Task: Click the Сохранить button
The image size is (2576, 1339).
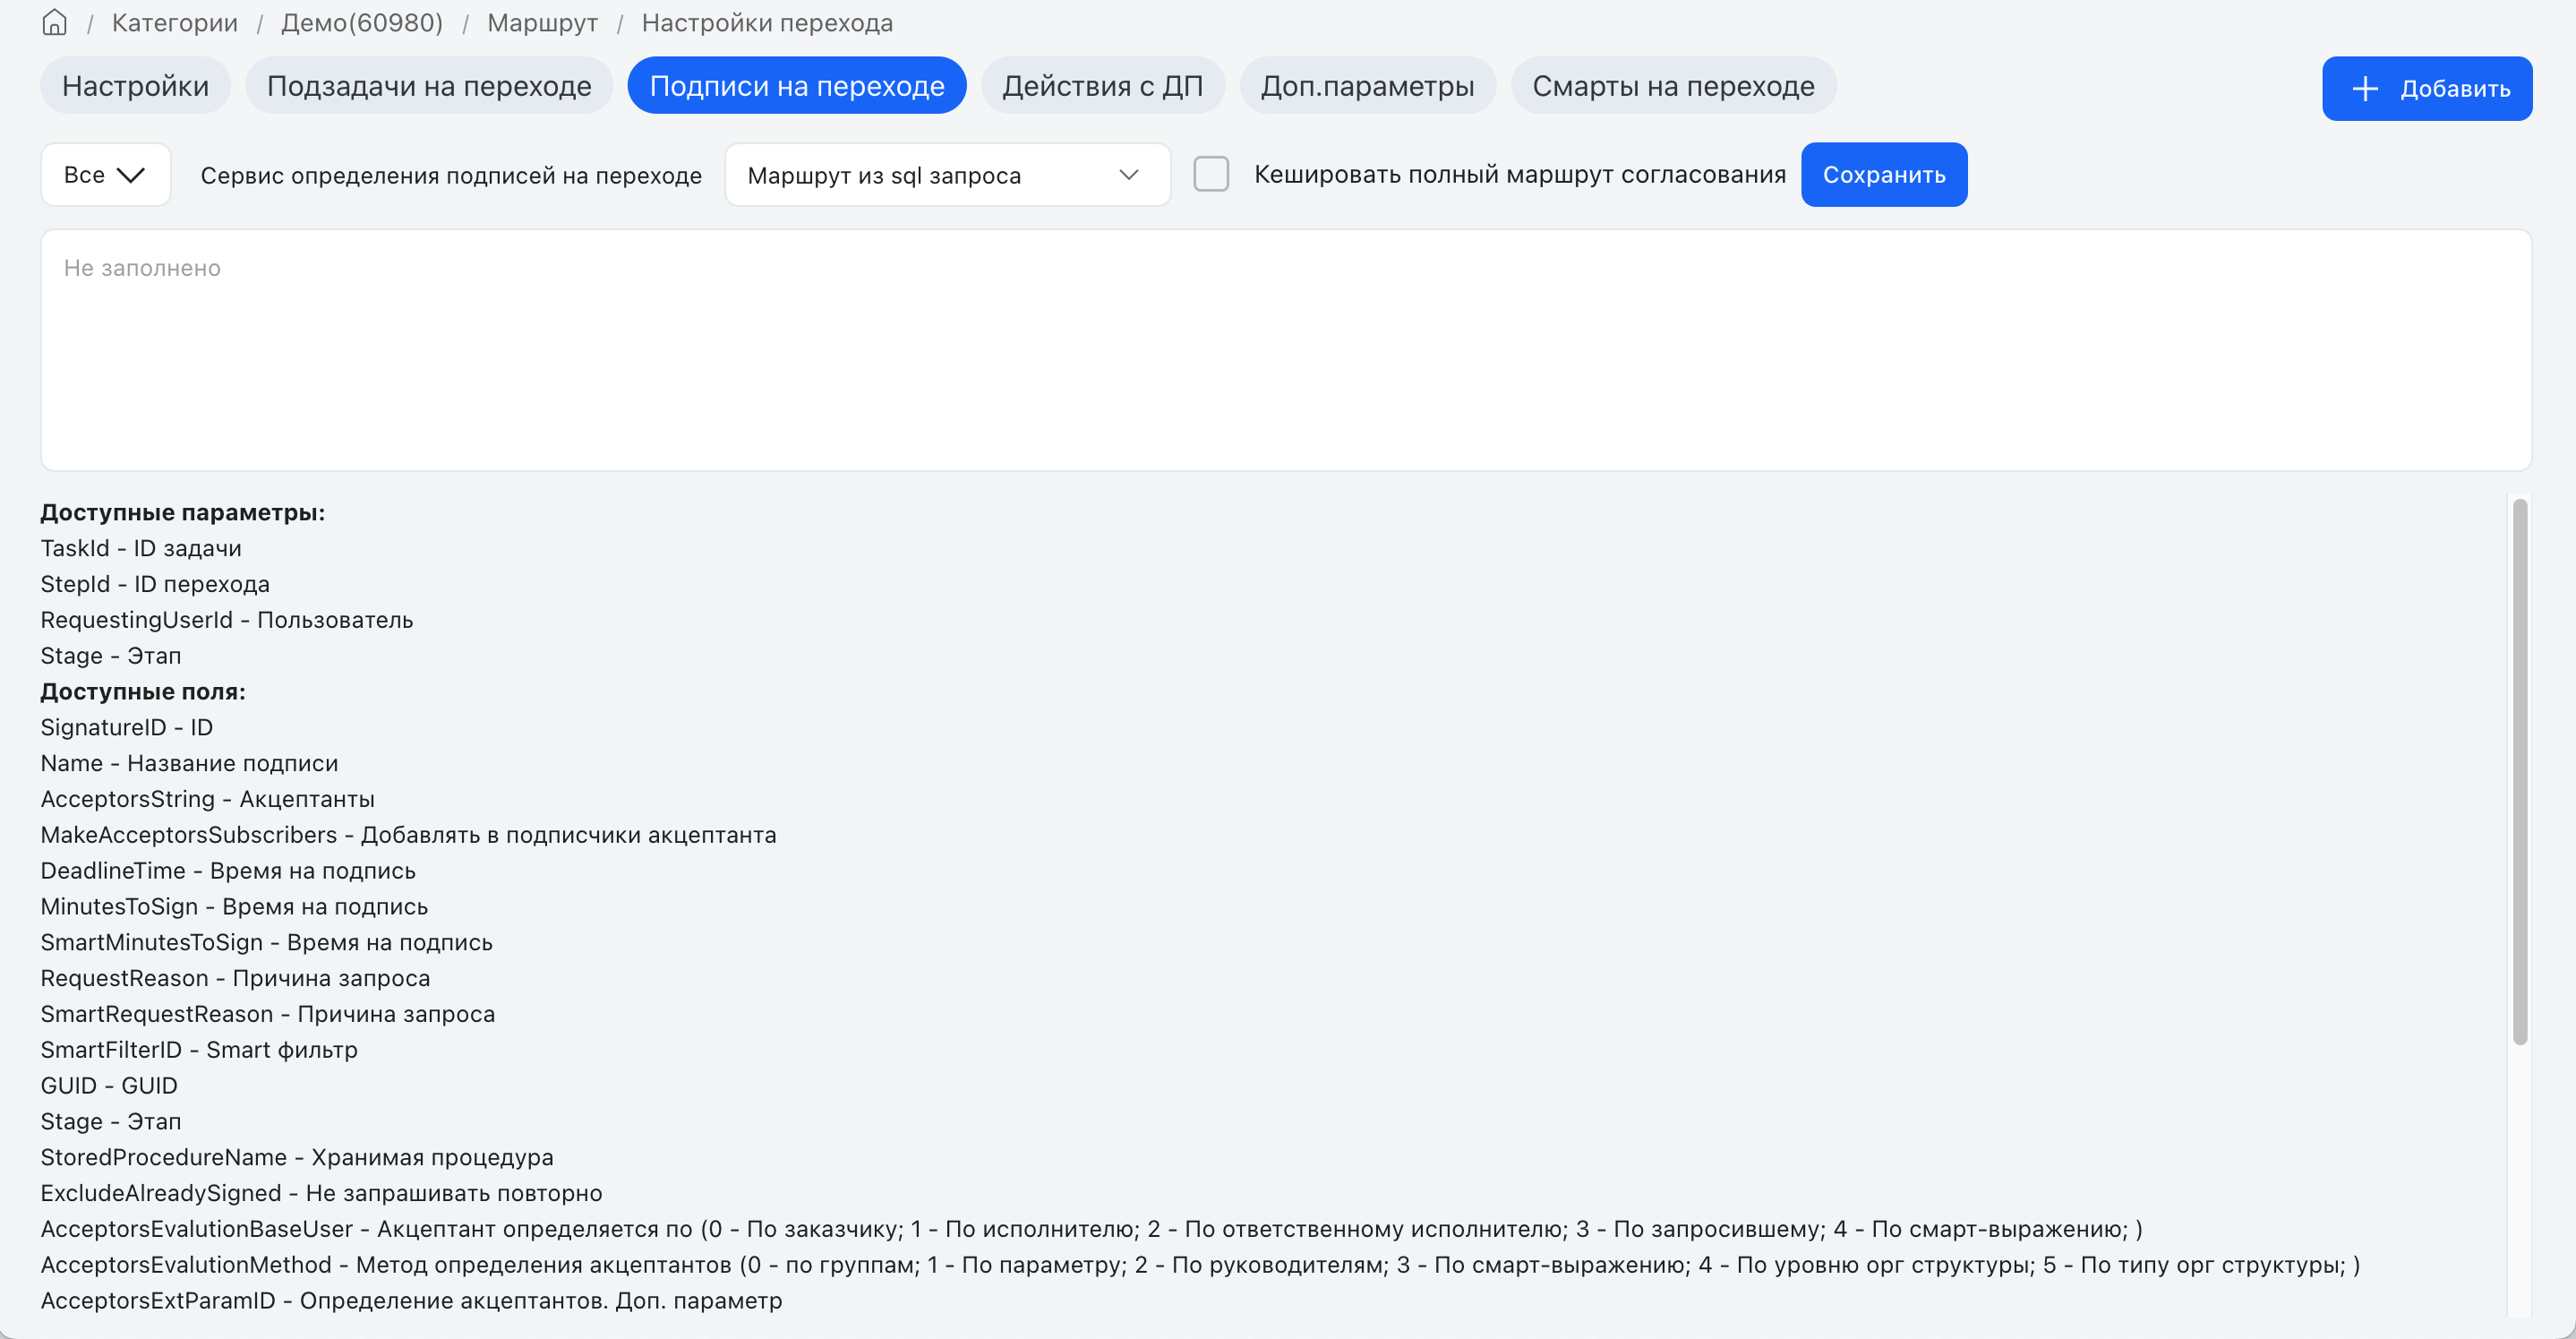Action: tap(1884, 175)
